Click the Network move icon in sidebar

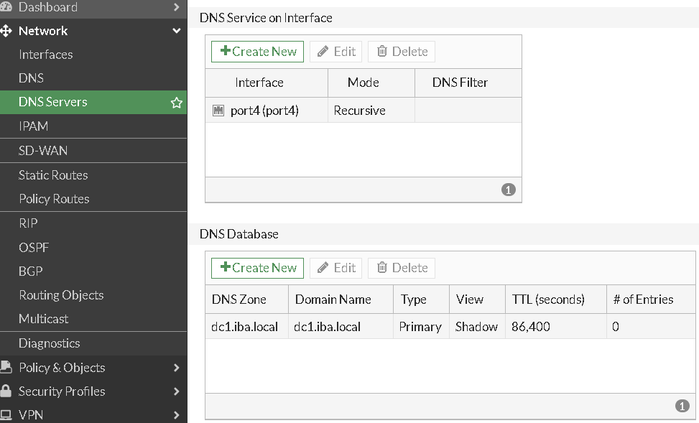coord(7,31)
